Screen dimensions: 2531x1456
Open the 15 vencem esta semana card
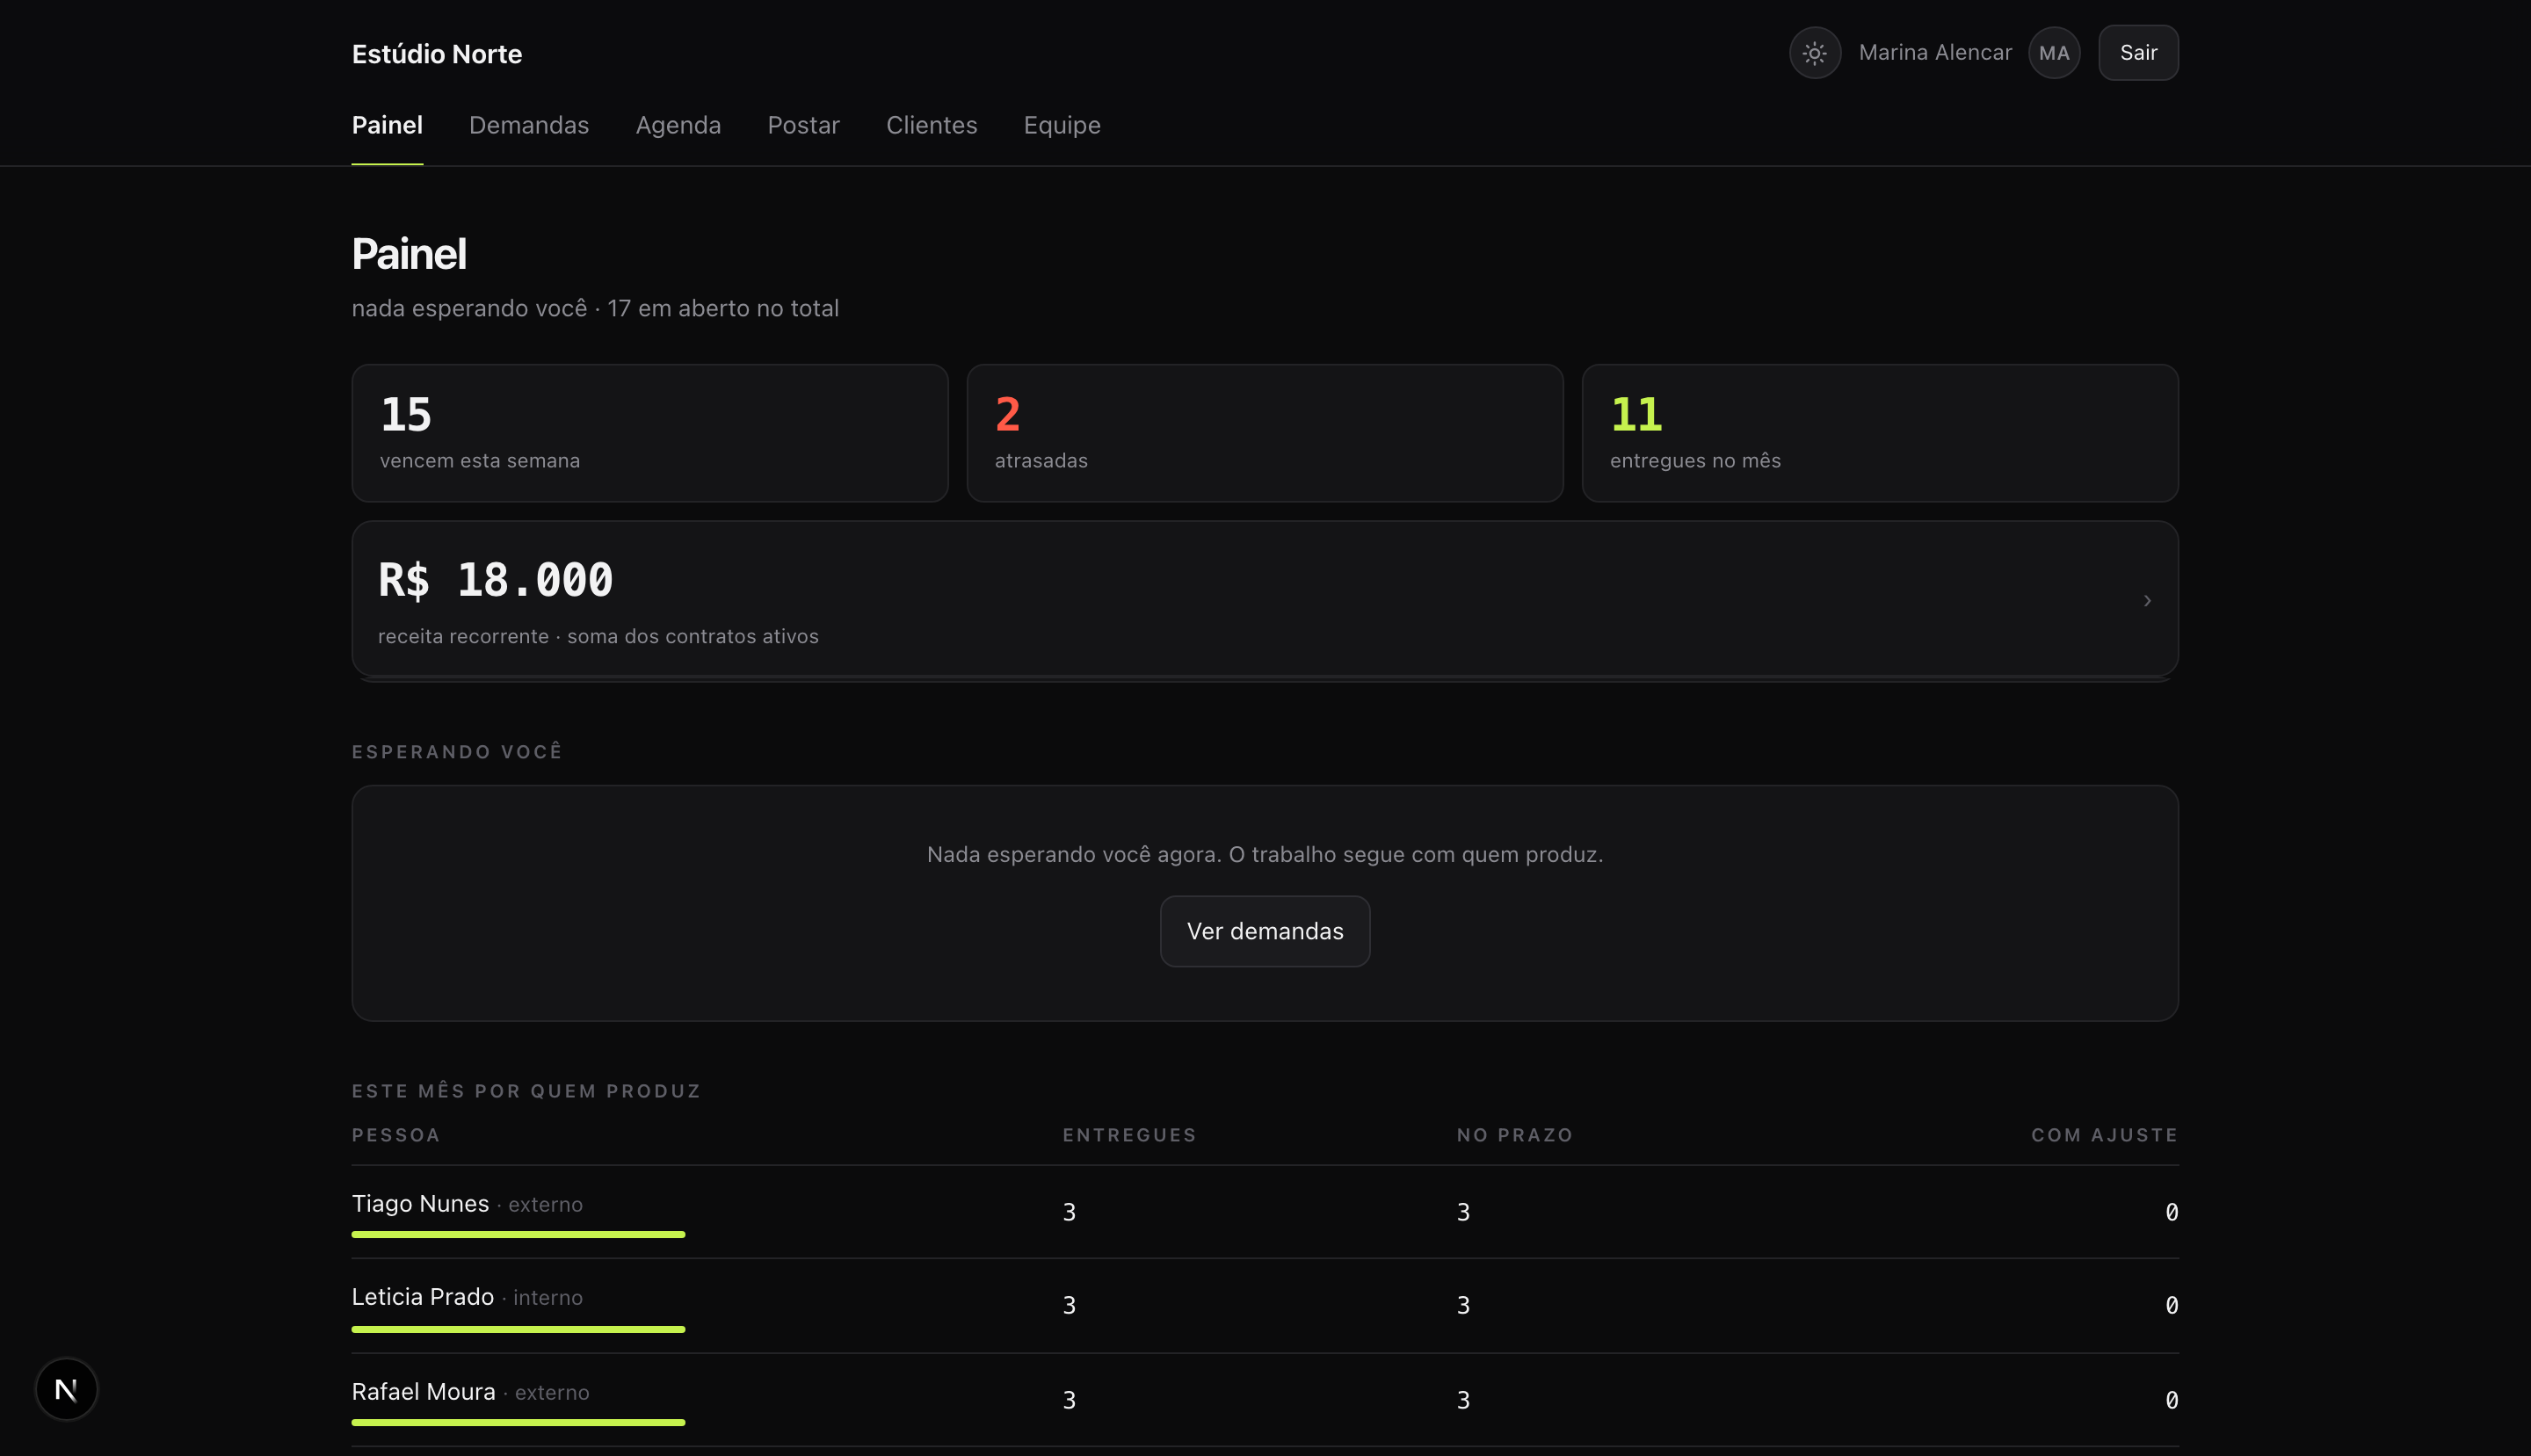click(649, 433)
